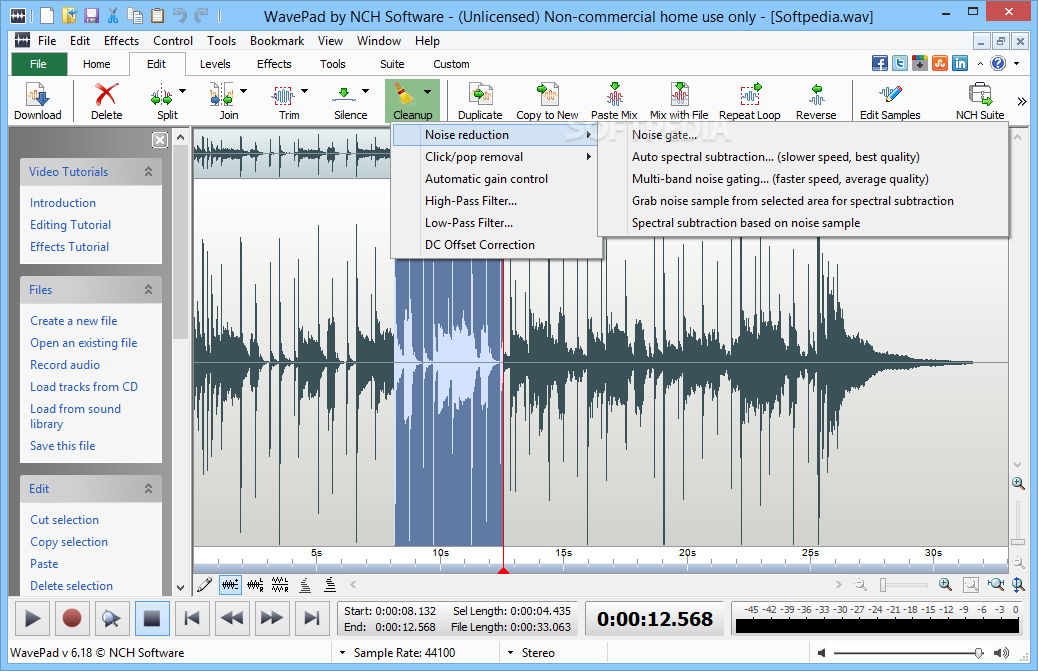This screenshot has width=1038, height=671.
Task: Click the waveform overview thumbnail at top
Action: tap(292, 153)
